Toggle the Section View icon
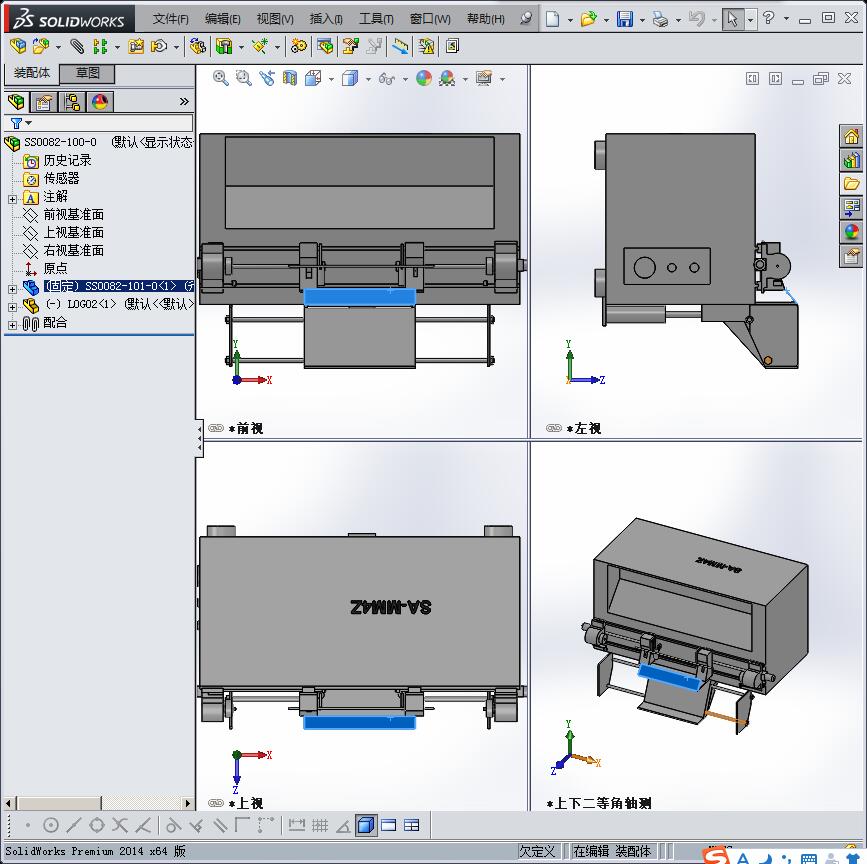867x864 pixels. (x=290, y=78)
